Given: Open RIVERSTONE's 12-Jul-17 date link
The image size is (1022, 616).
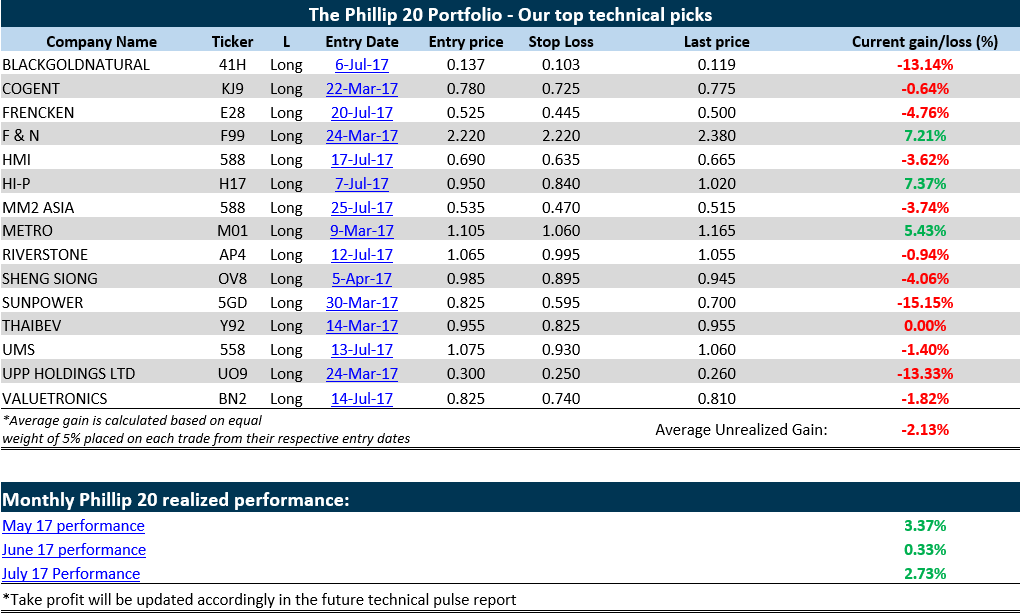Looking at the screenshot, I should click(x=362, y=255).
